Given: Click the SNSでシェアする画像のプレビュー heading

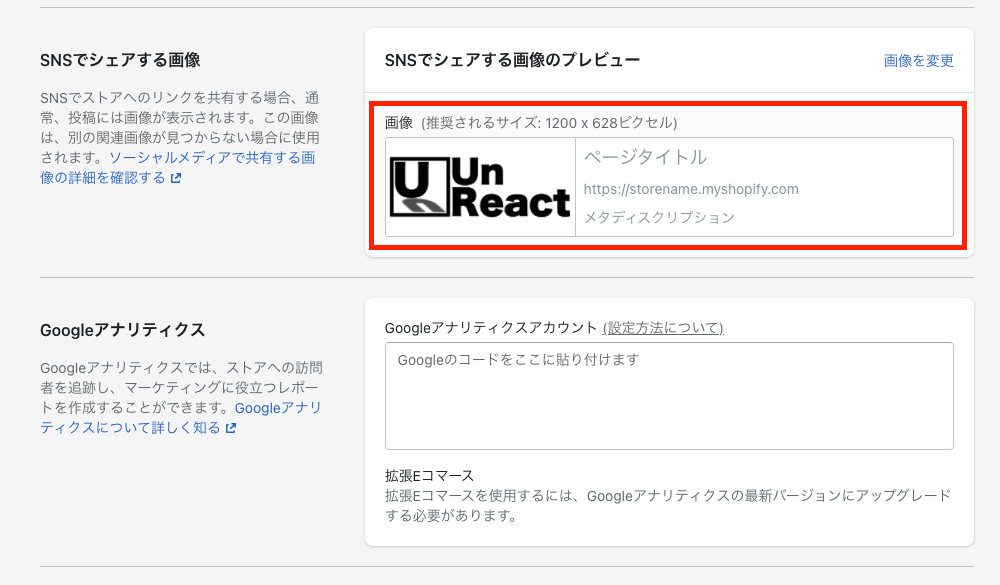Looking at the screenshot, I should [x=512, y=61].
